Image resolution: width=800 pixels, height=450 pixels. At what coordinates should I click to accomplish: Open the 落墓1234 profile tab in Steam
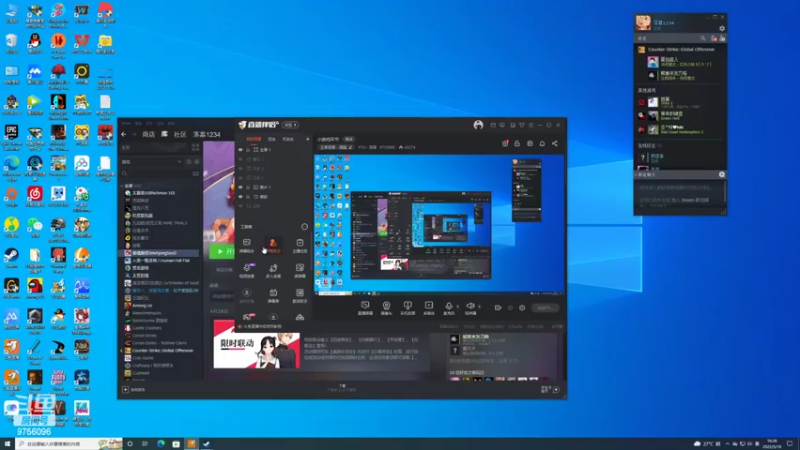[x=207, y=134]
